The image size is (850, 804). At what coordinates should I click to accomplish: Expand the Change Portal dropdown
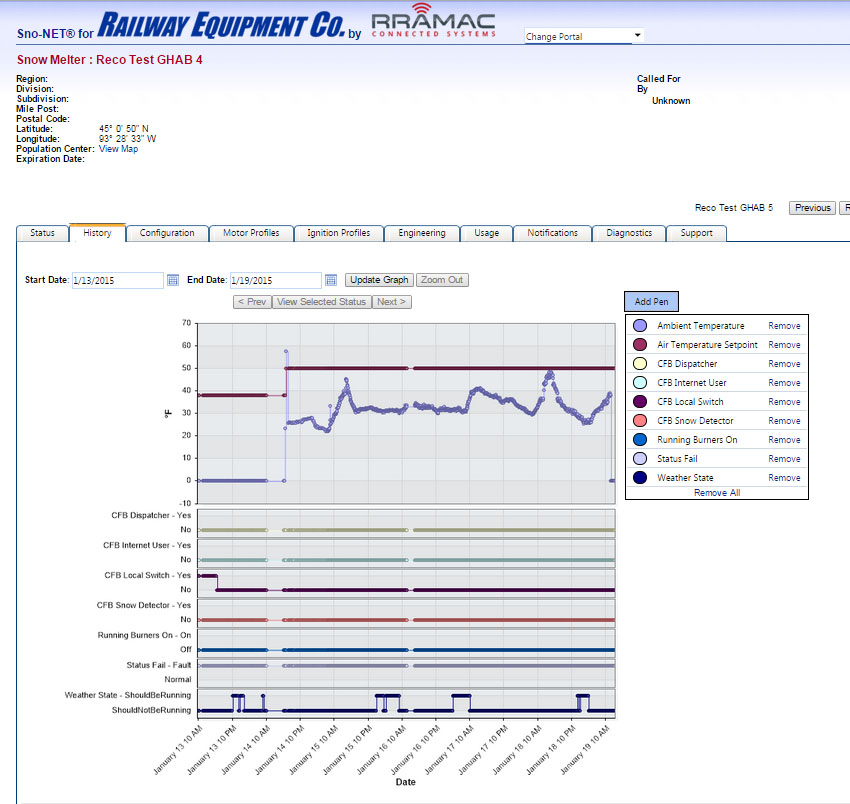pyautogui.click(x=583, y=36)
